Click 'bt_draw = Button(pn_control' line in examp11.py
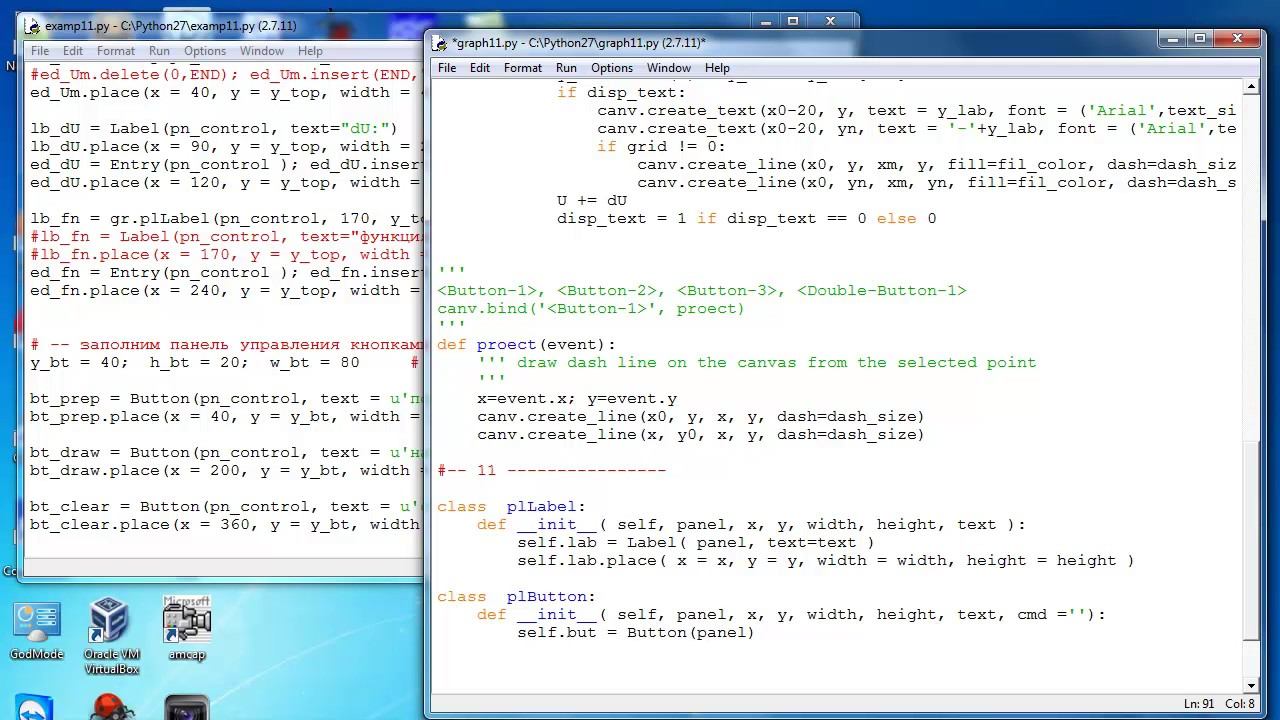The image size is (1280, 720). pos(226,453)
